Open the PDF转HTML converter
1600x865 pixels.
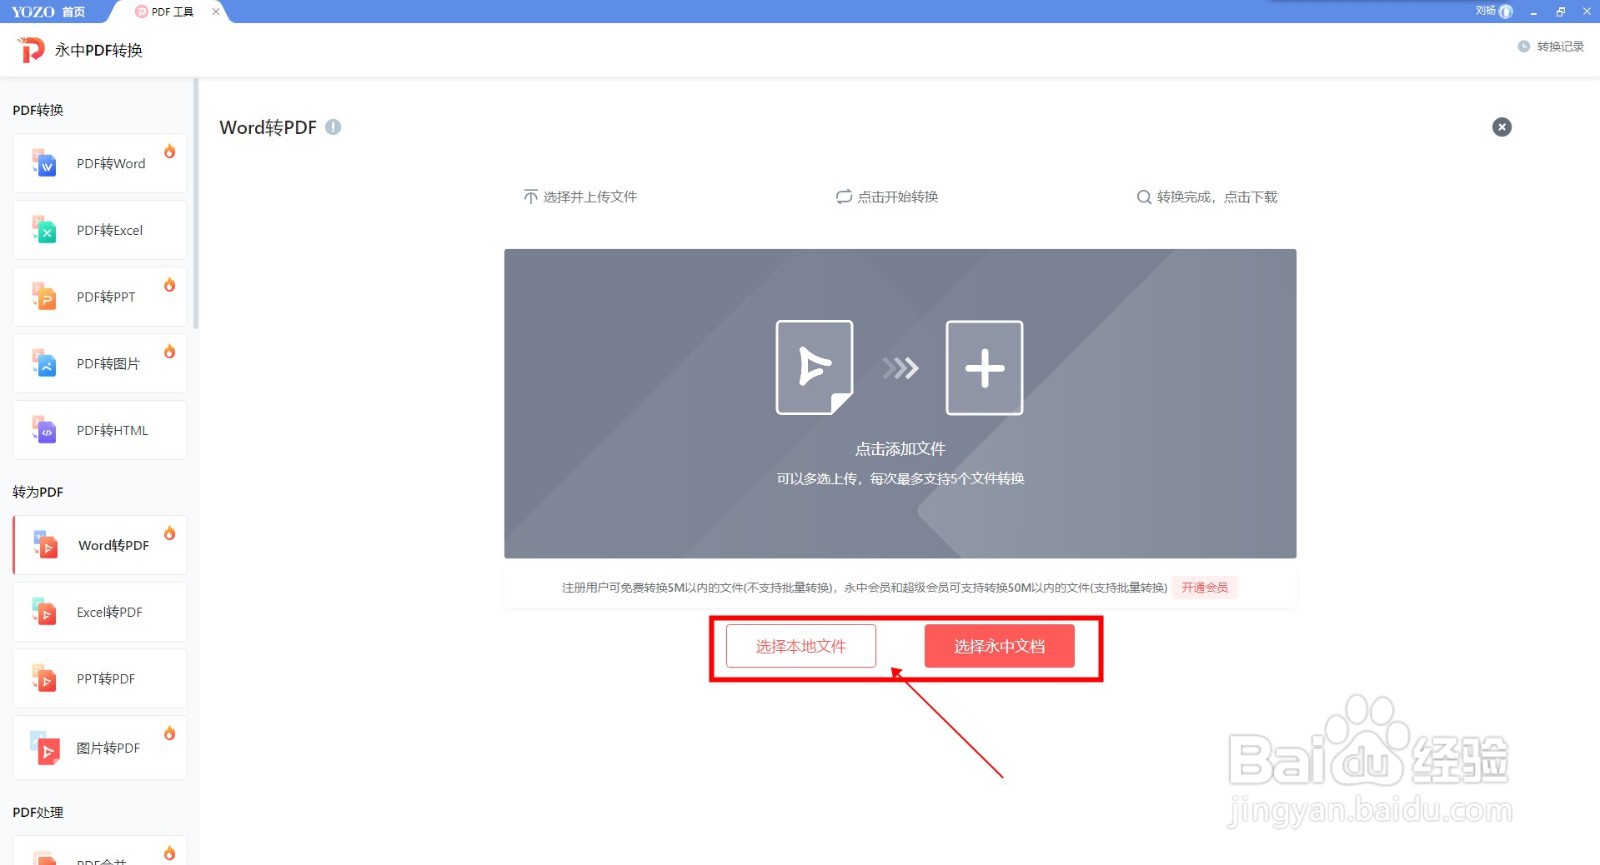pos(100,430)
